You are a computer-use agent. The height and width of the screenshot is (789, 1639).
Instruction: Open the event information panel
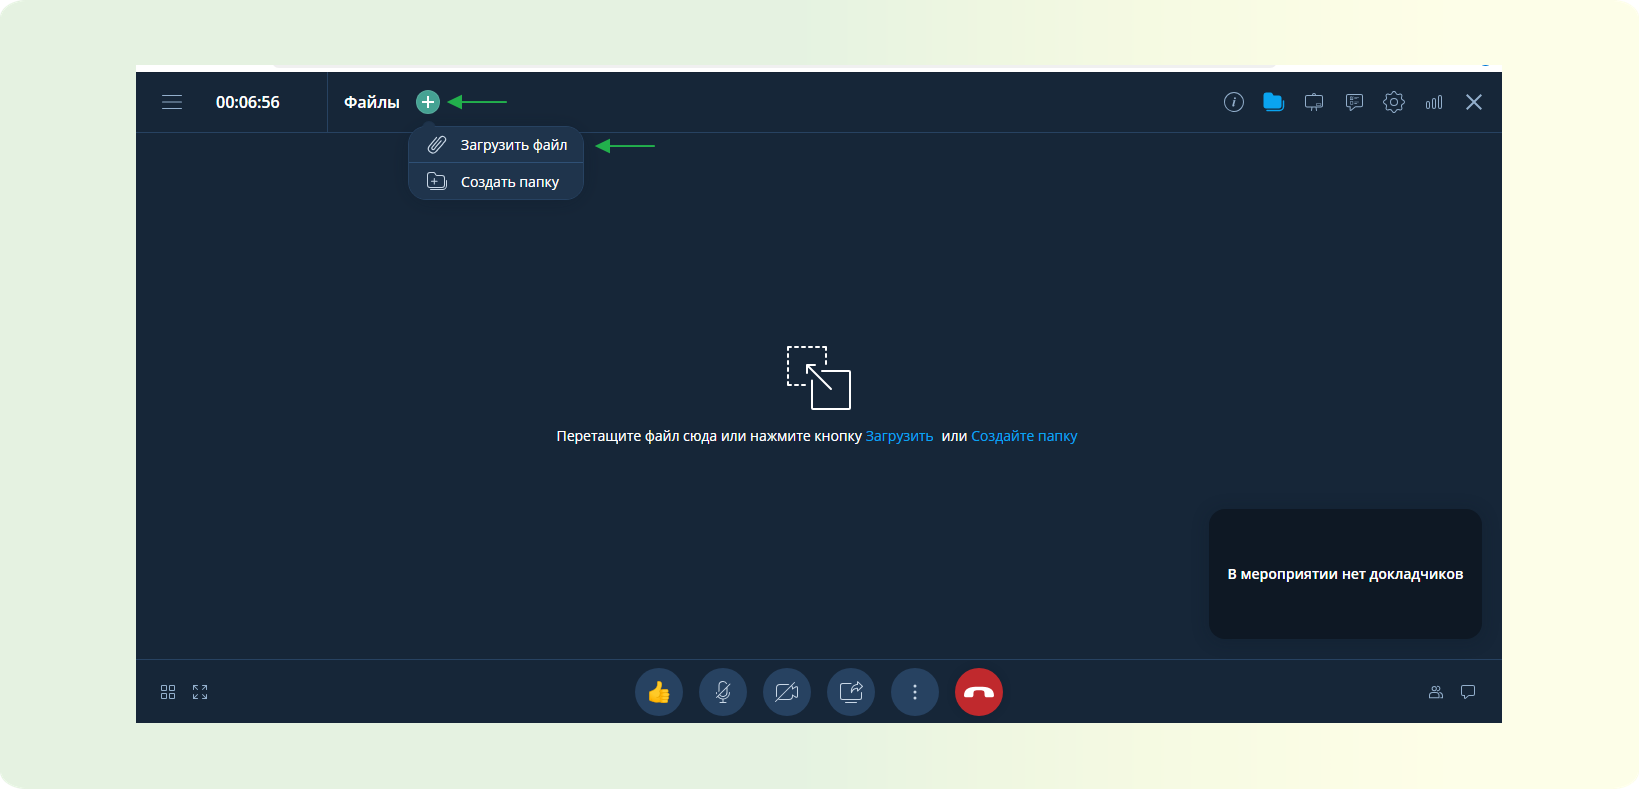[x=1234, y=102]
